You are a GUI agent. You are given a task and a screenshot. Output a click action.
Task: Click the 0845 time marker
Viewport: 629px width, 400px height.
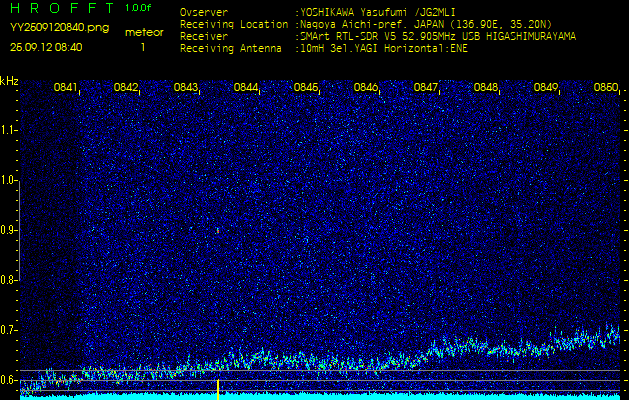click(306, 88)
